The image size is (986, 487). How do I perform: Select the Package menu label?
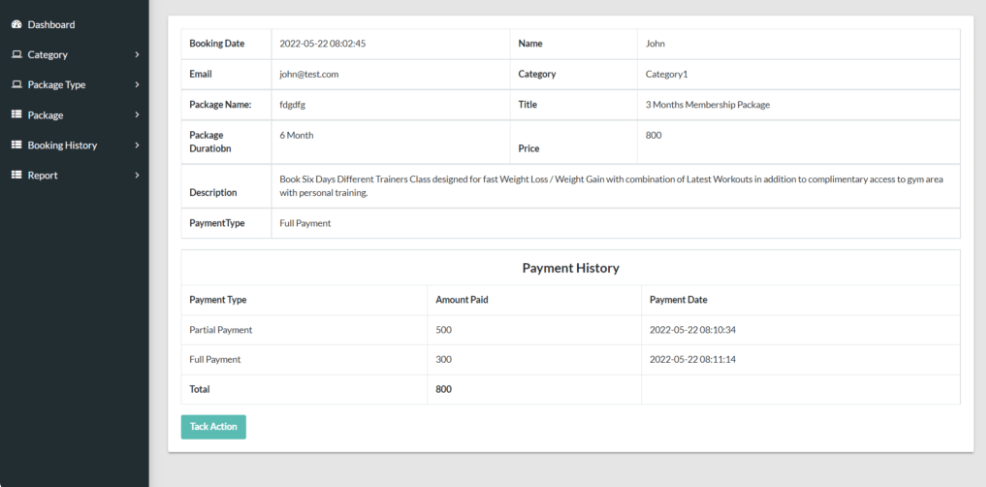pos(45,115)
